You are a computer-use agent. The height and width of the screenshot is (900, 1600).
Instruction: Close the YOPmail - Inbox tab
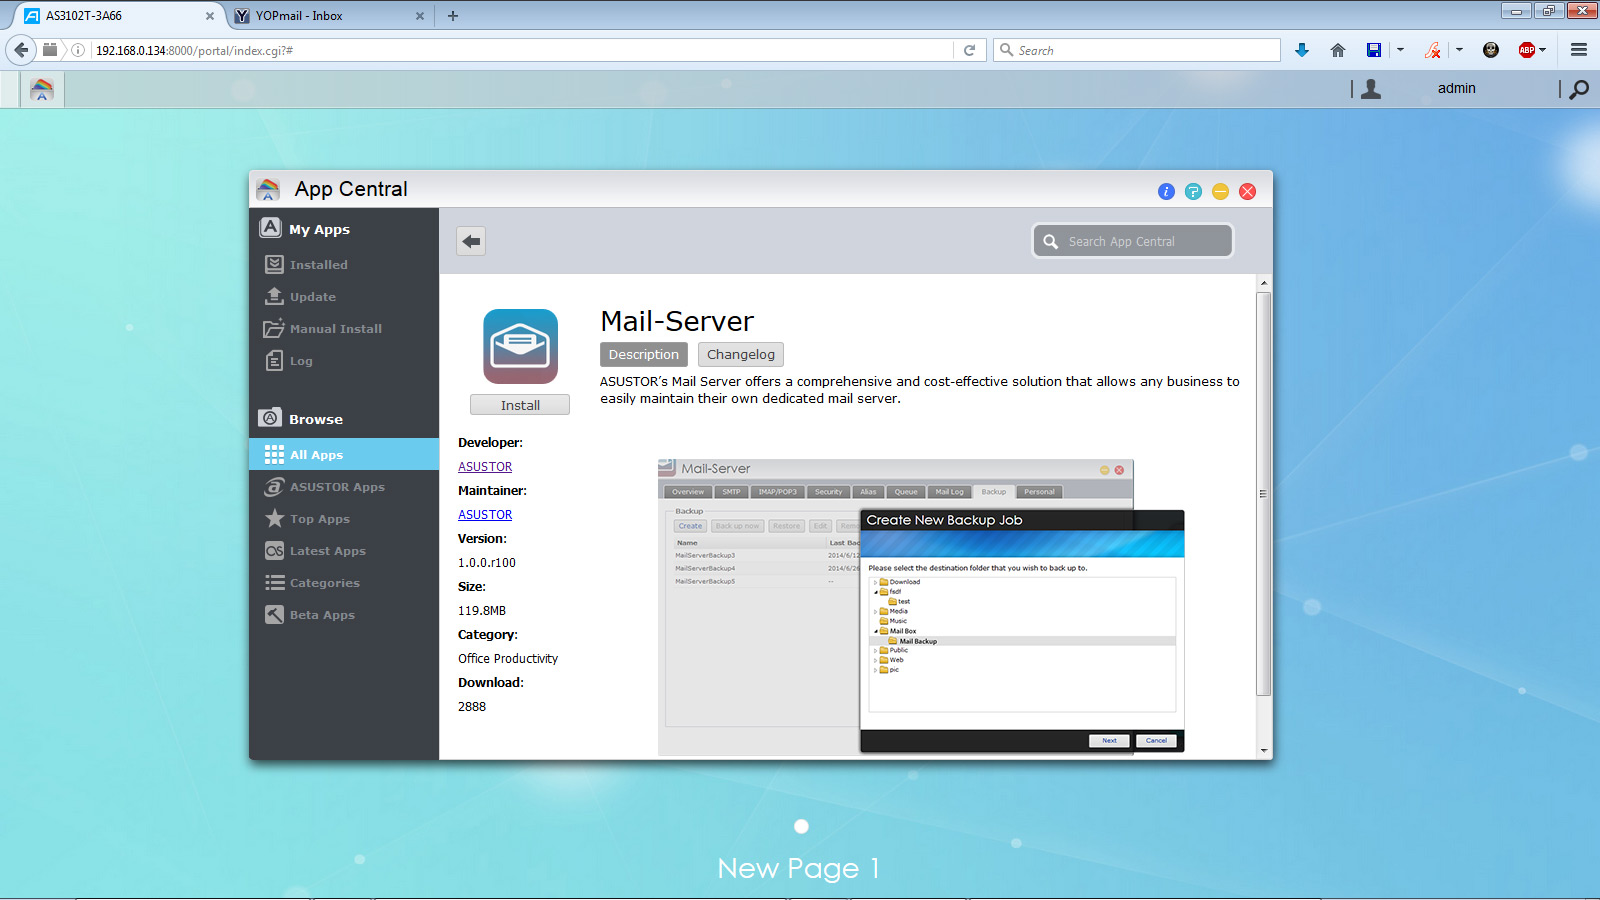(x=420, y=16)
